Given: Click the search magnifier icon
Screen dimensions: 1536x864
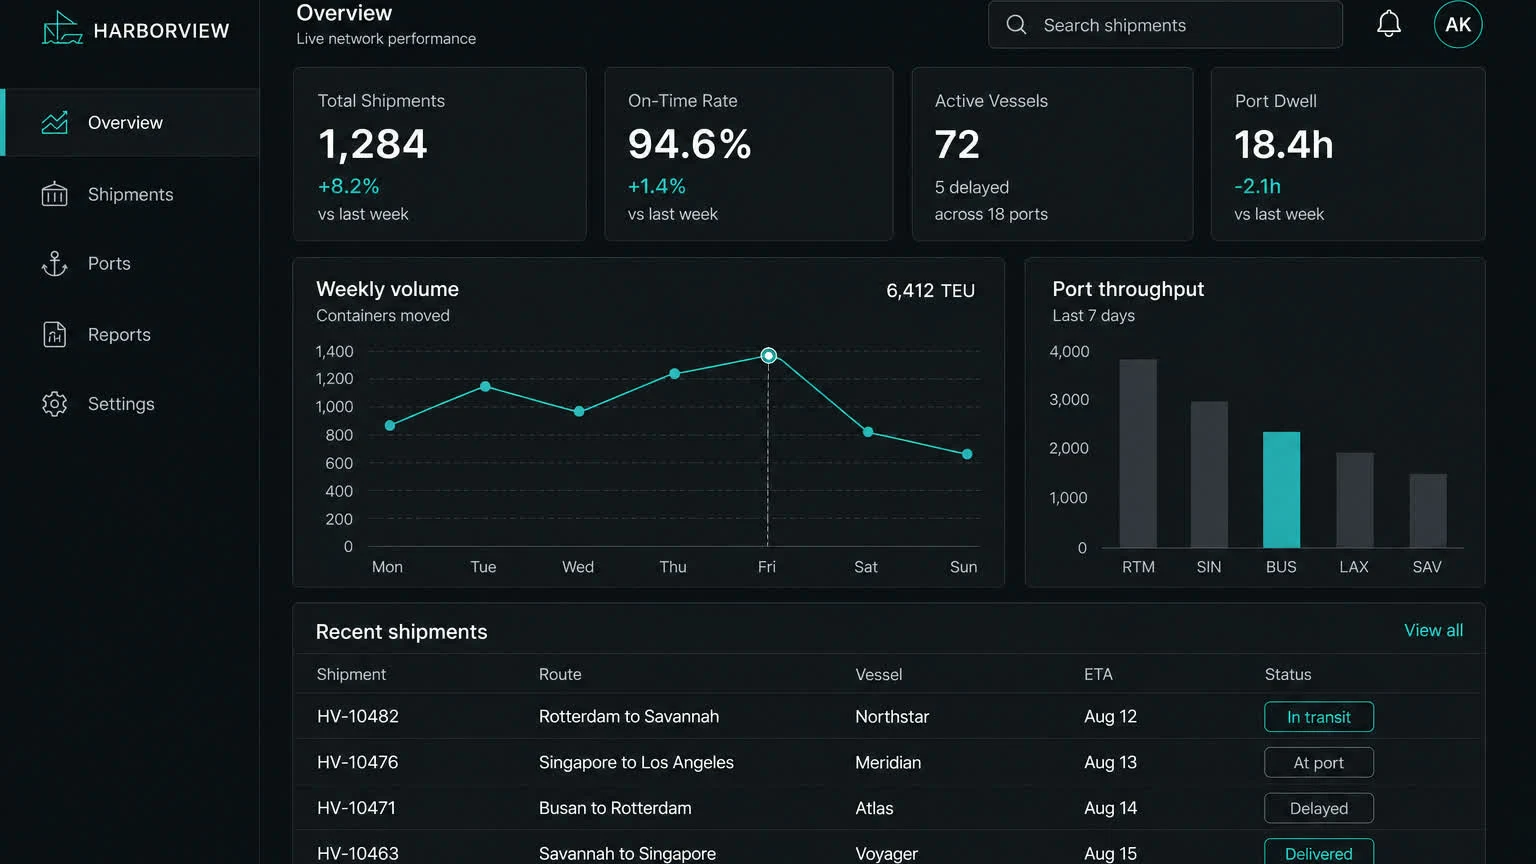Looking at the screenshot, I should tap(1016, 25).
